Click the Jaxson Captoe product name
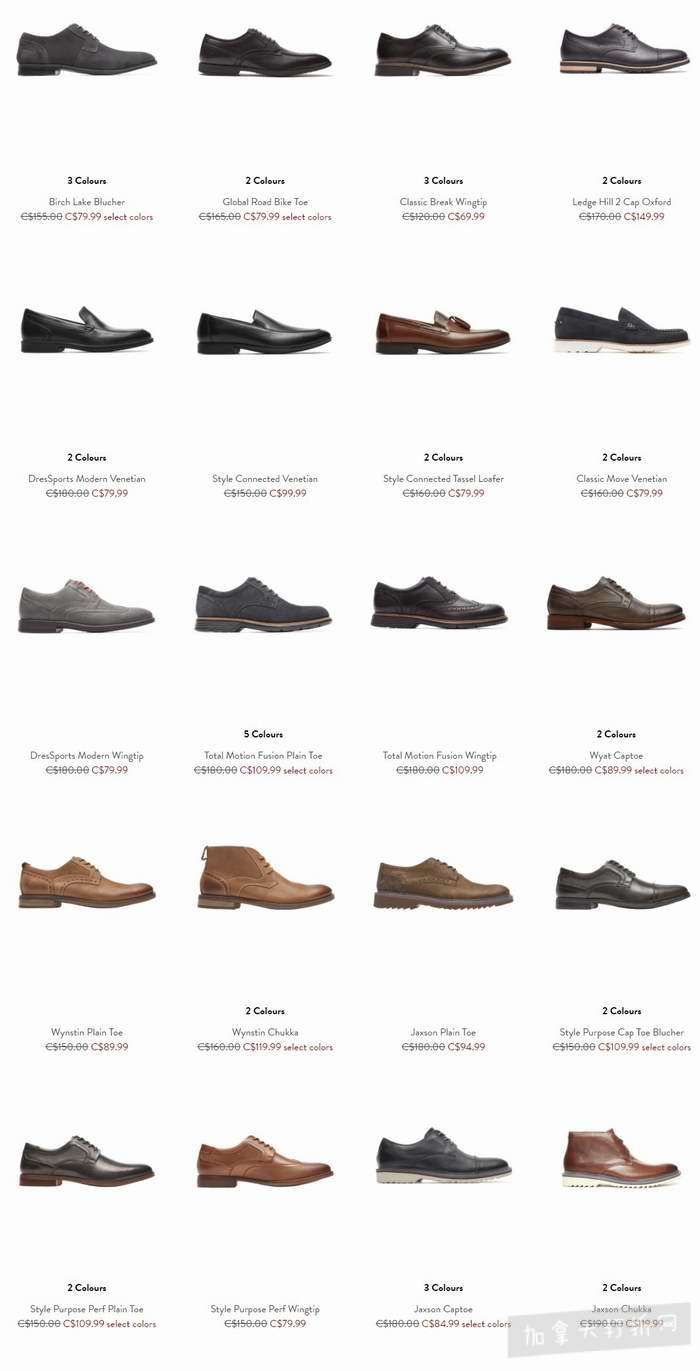700x1371 pixels. (x=443, y=1310)
